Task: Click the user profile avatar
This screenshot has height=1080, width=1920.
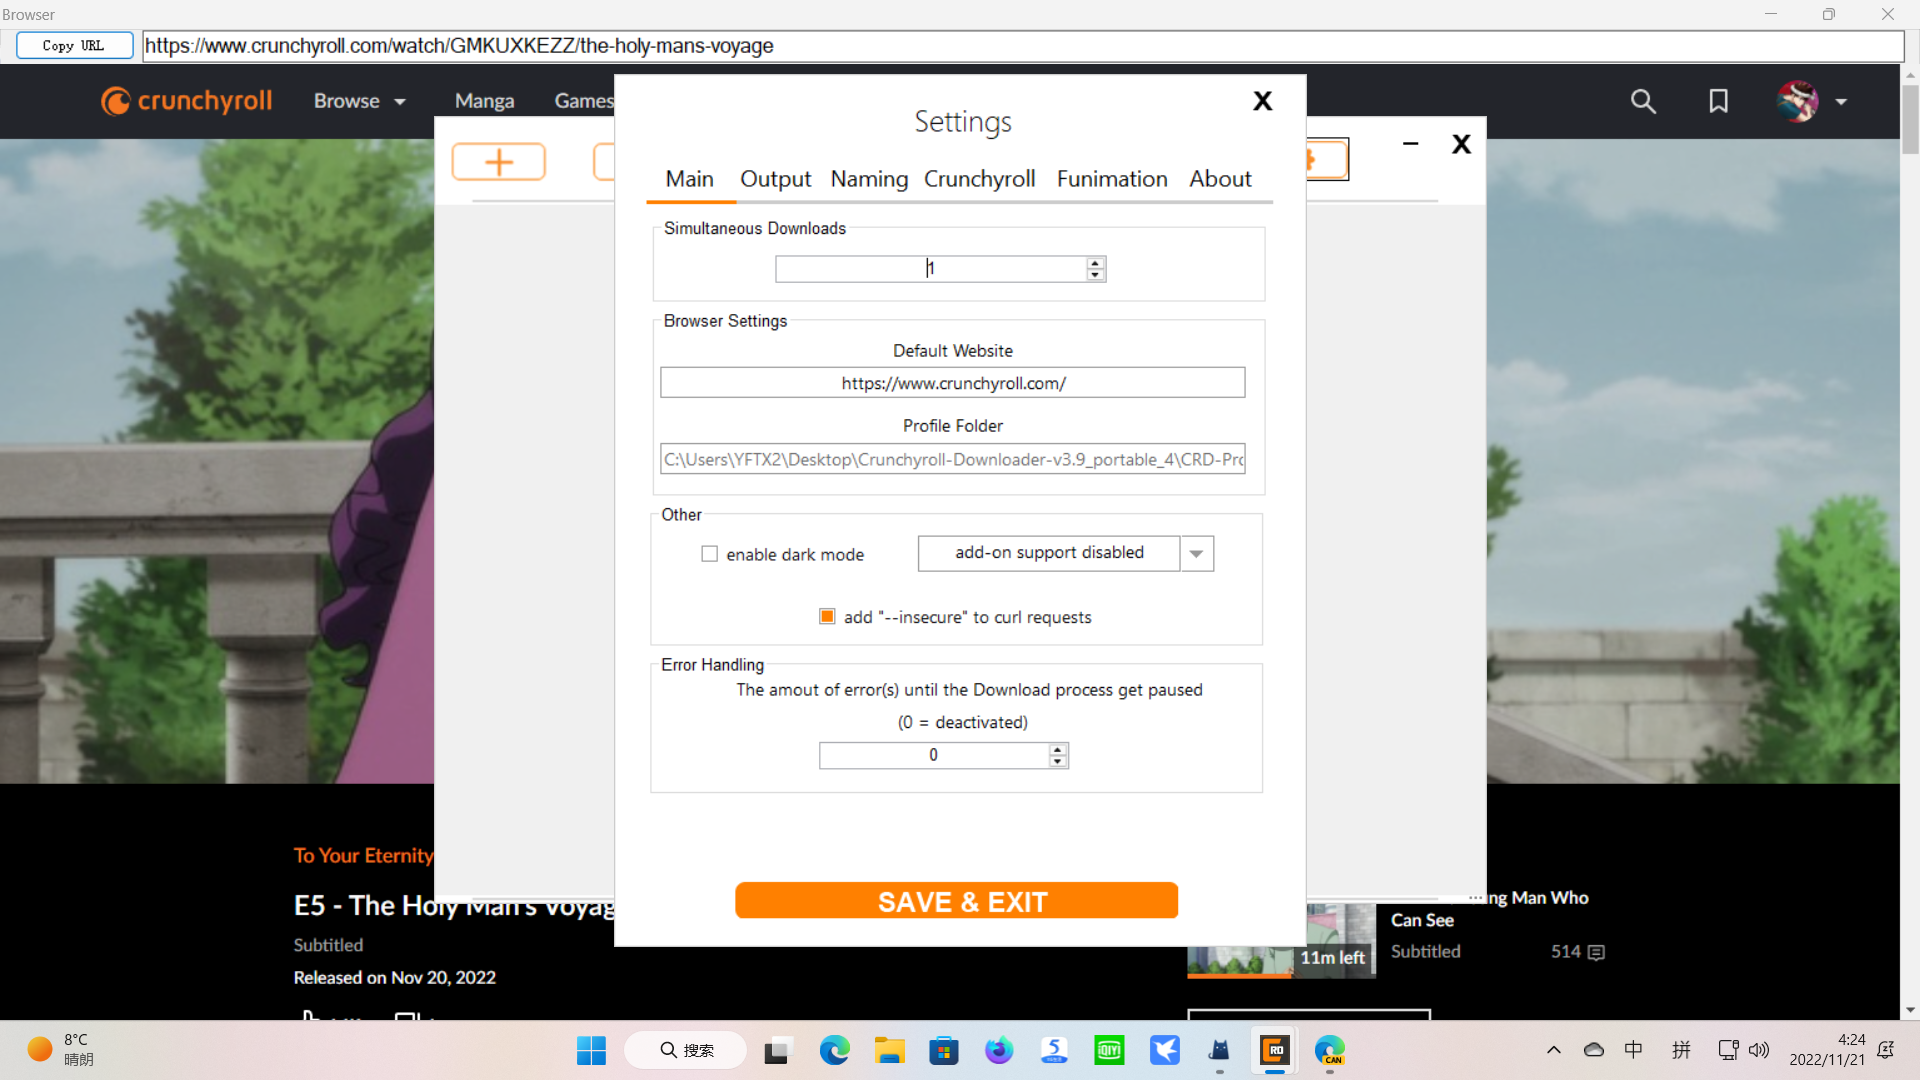Action: click(1798, 101)
